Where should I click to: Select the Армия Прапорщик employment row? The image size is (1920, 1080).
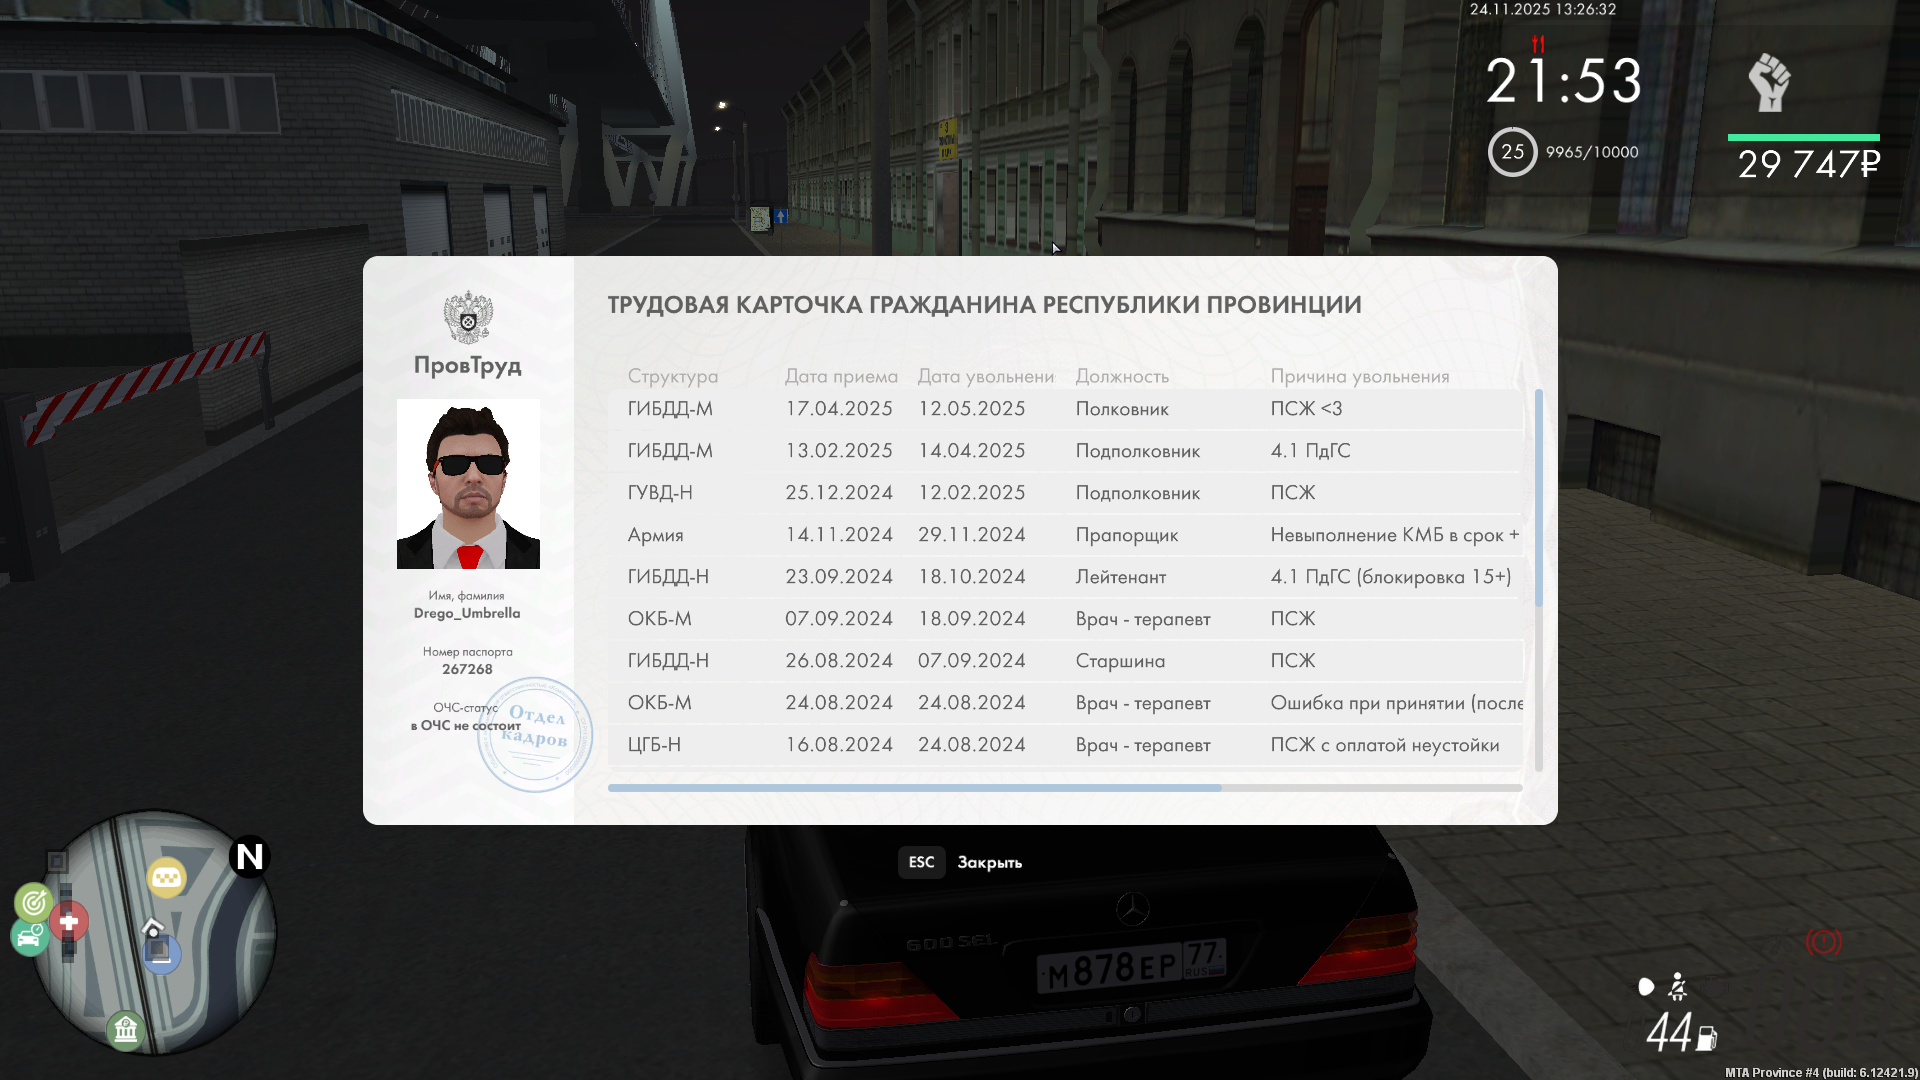coord(1065,535)
